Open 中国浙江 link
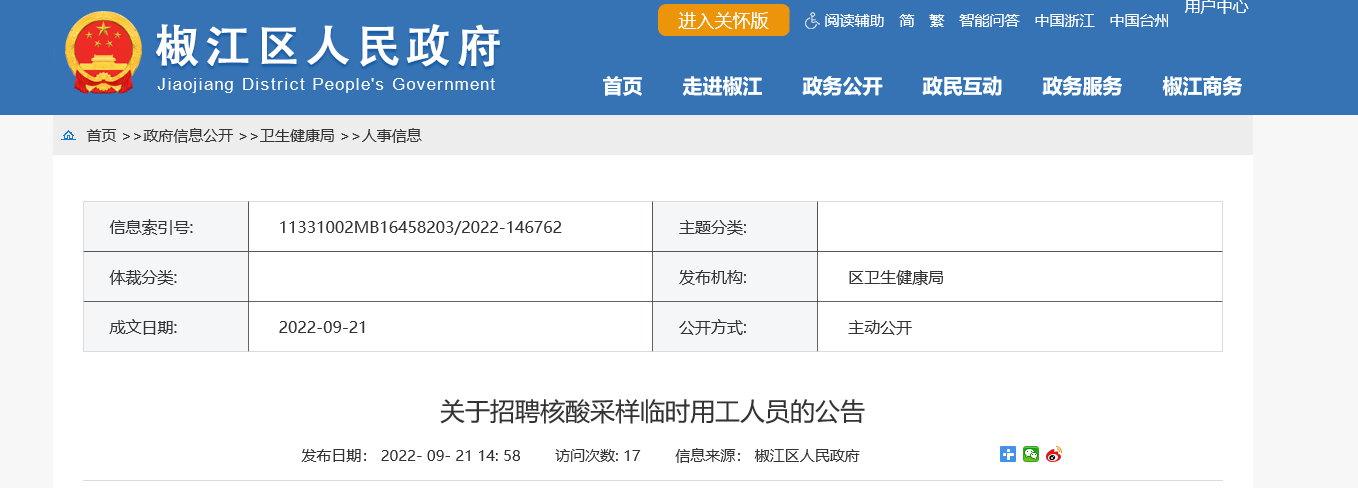The height and width of the screenshot is (488, 1358). (1064, 20)
